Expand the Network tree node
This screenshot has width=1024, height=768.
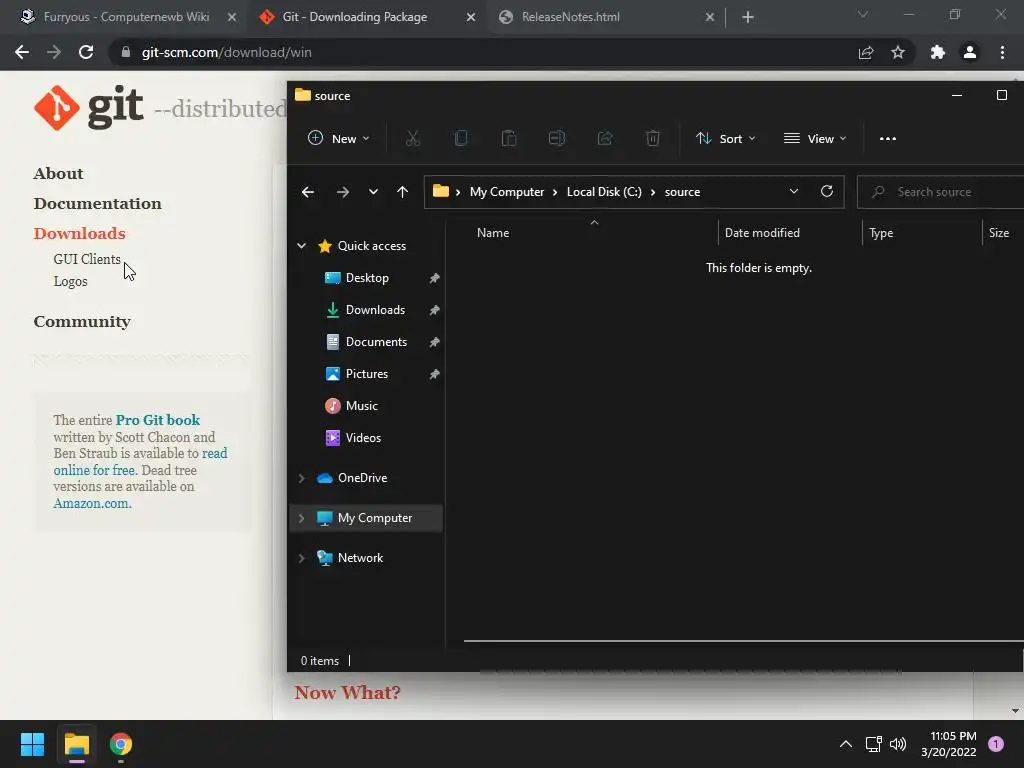point(301,558)
